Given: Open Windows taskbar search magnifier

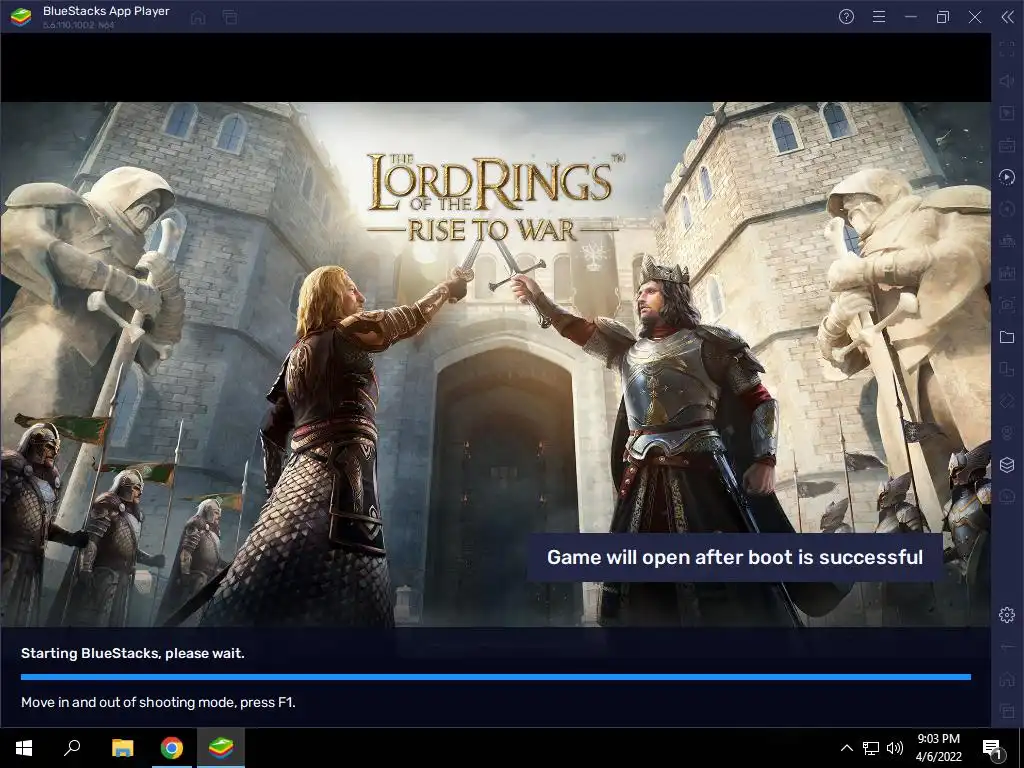Looking at the screenshot, I should pos(72,748).
